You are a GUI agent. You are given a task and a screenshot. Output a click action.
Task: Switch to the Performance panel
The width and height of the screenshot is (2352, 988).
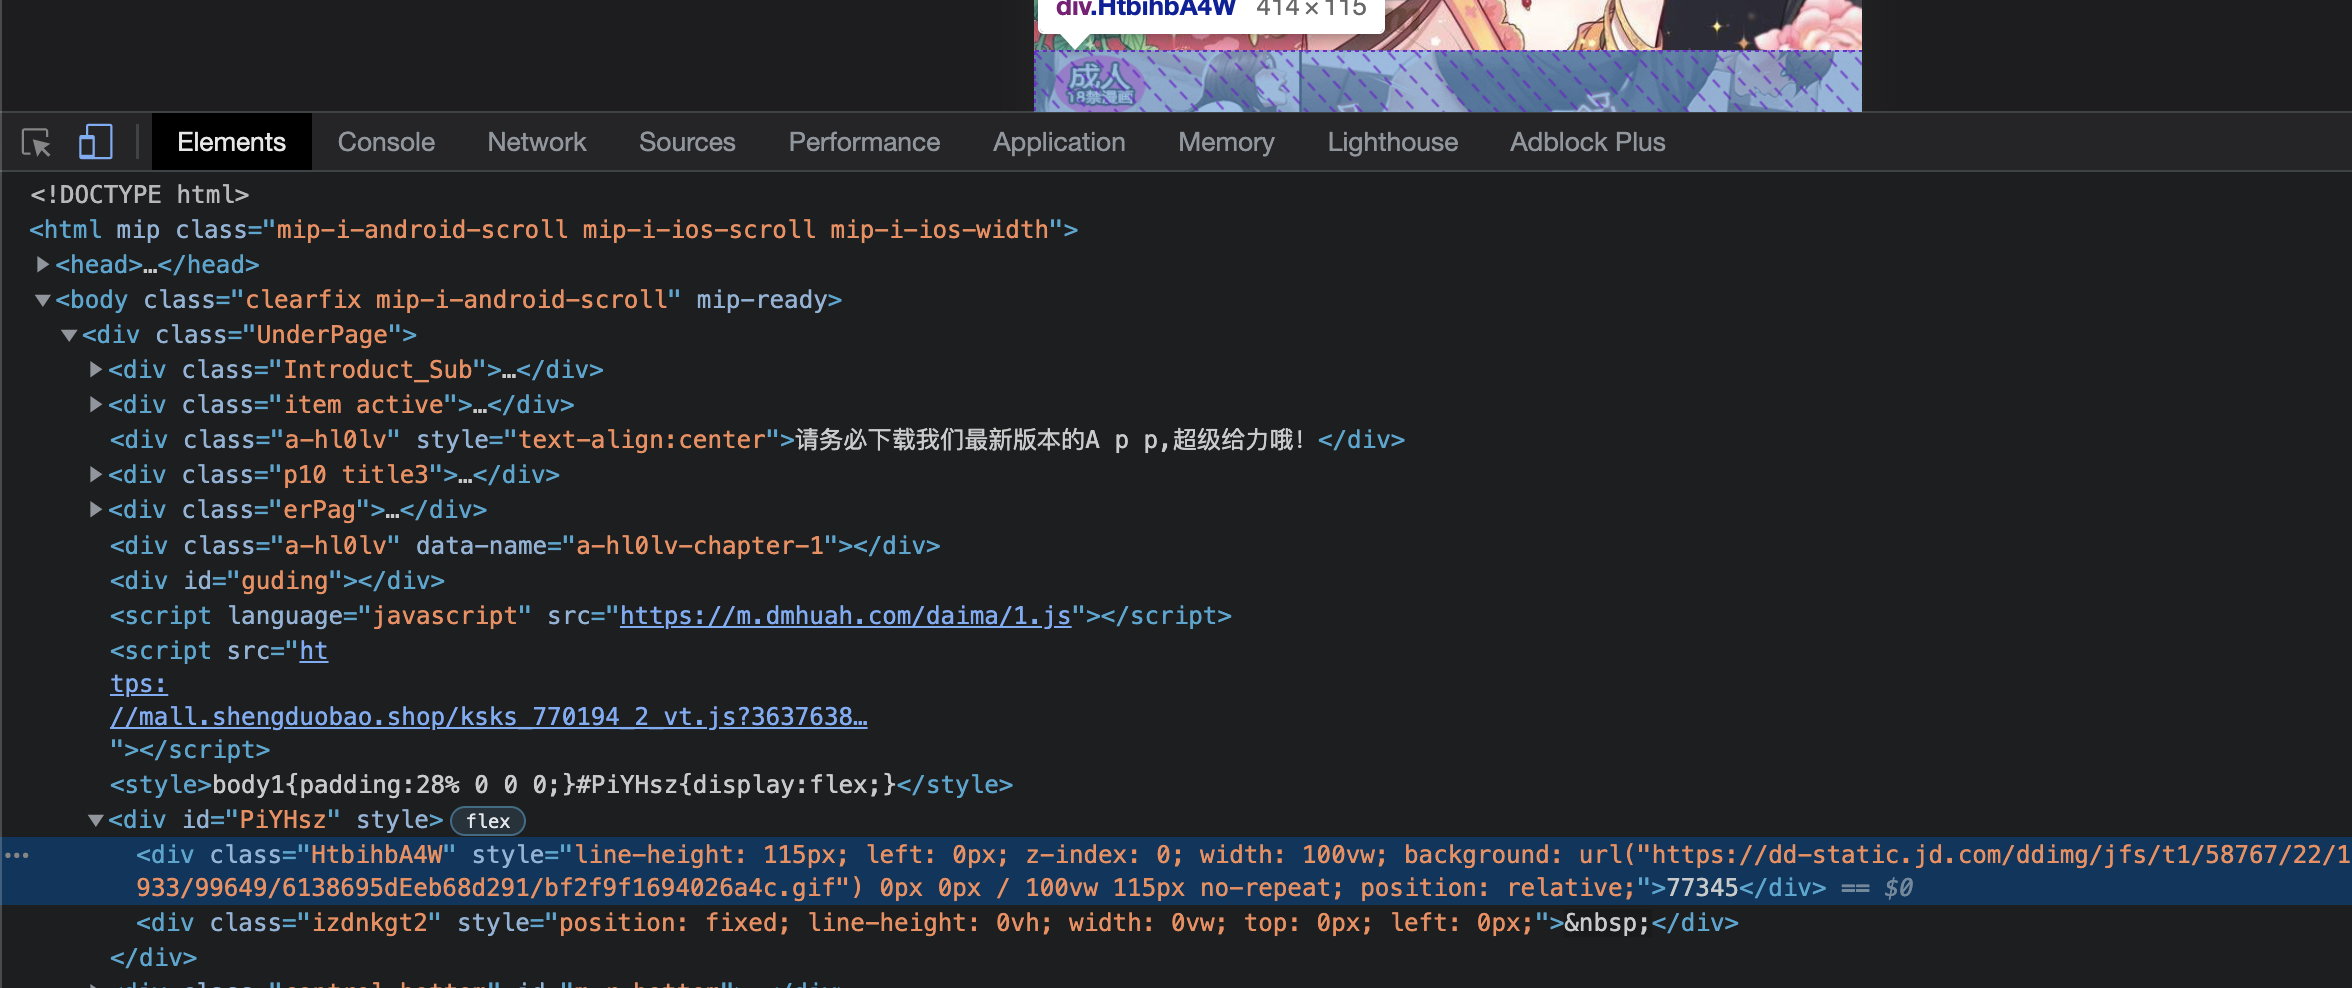(864, 142)
